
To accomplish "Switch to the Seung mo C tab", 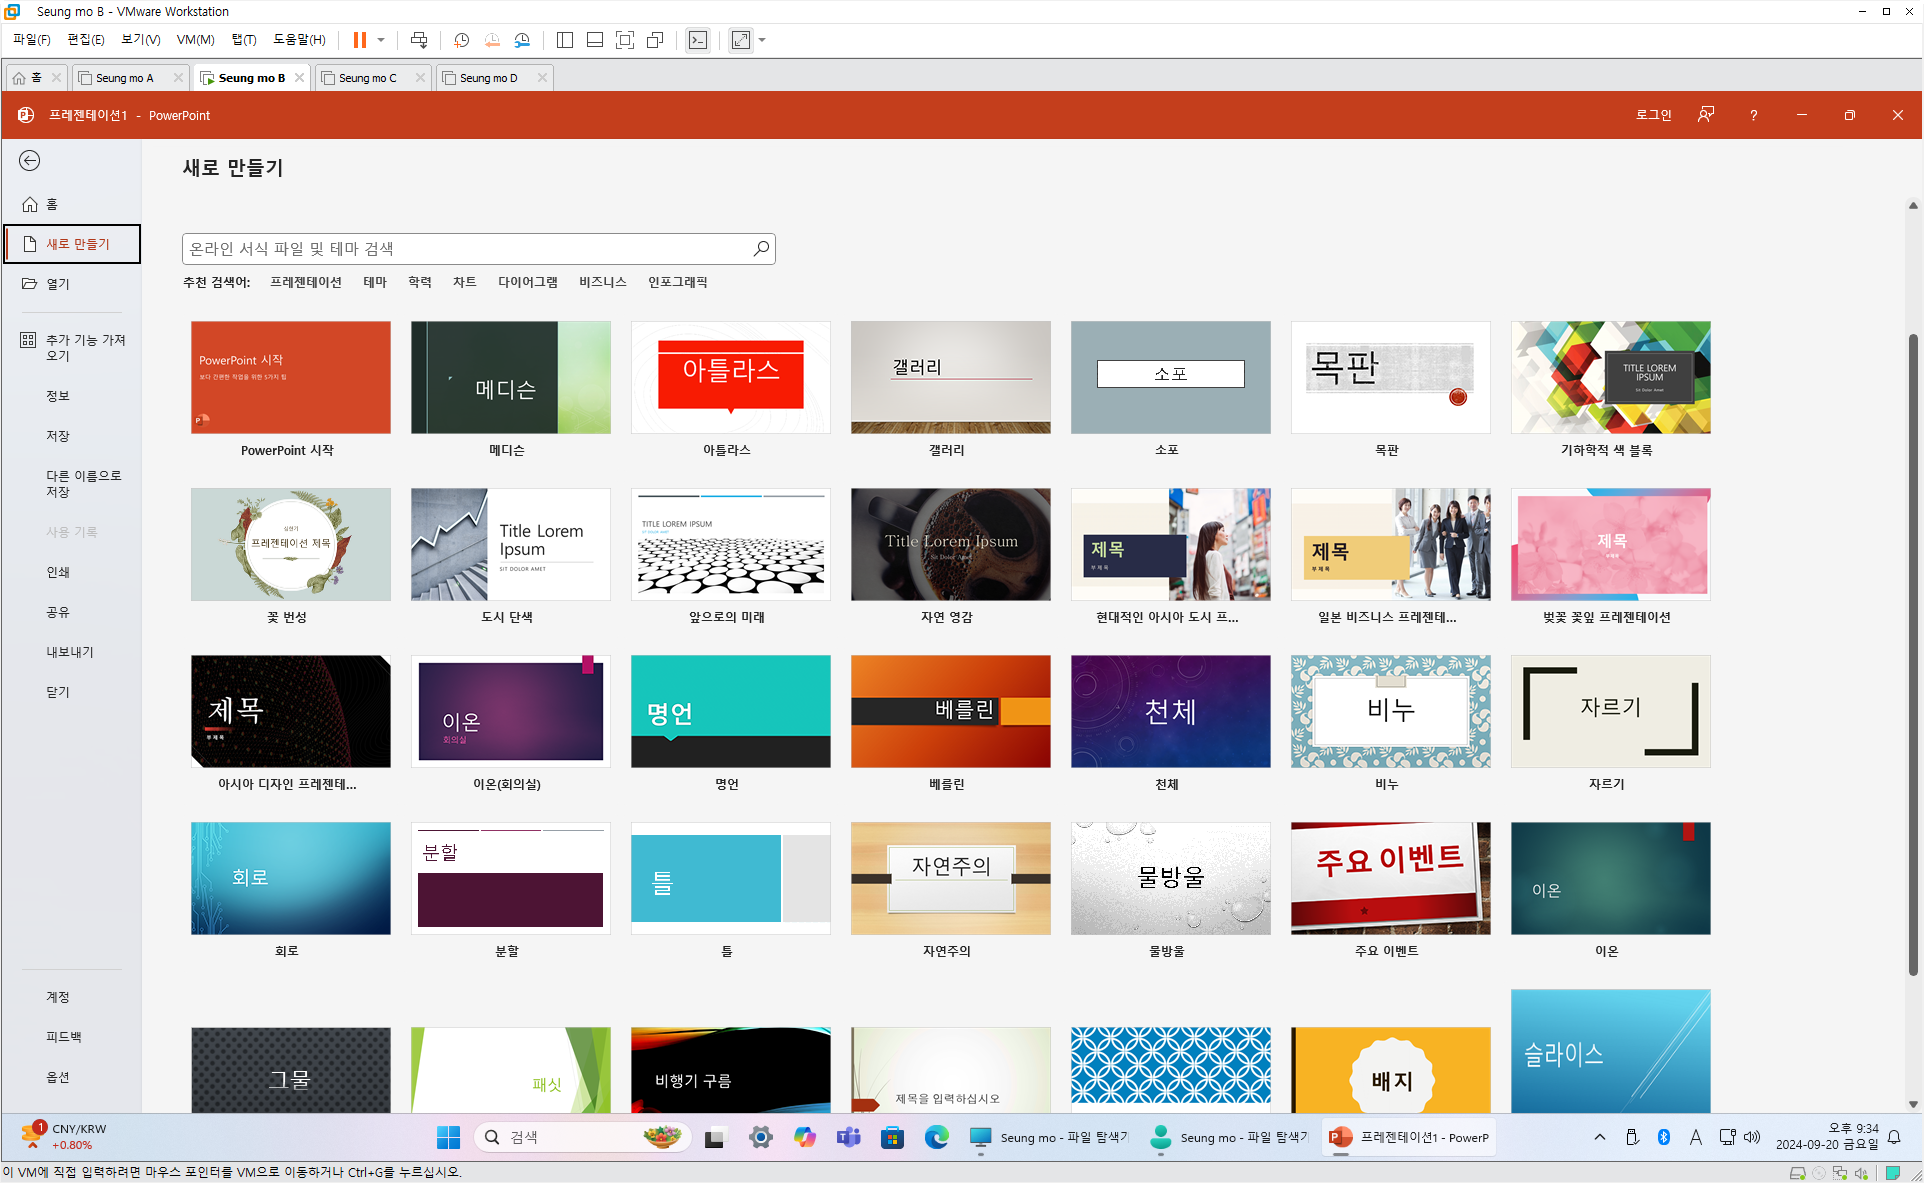I will (x=367, y=78).
